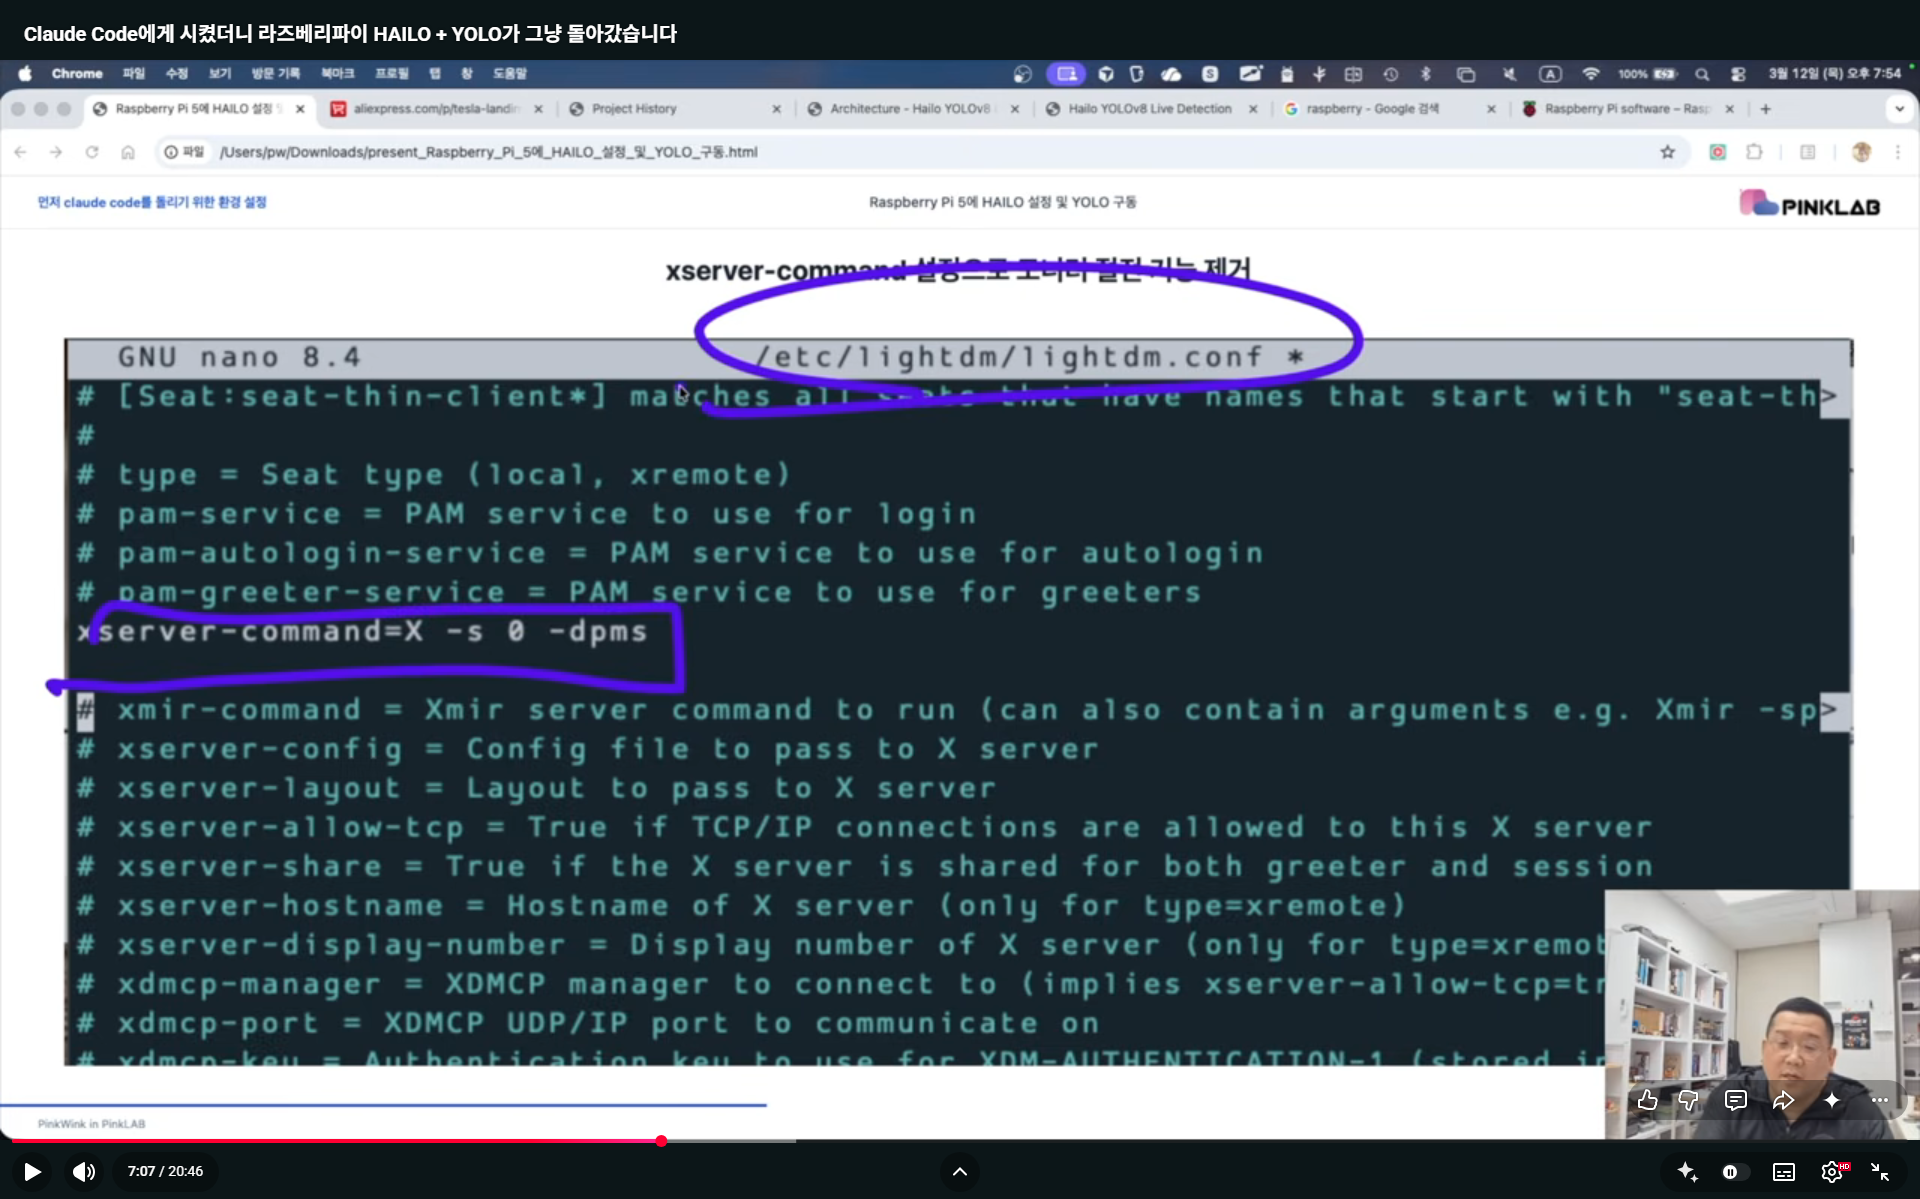This screenshot has height=1199, width=1920.
Task: Expand more videos chevron at bottom center
Action: coord(959,1171)
